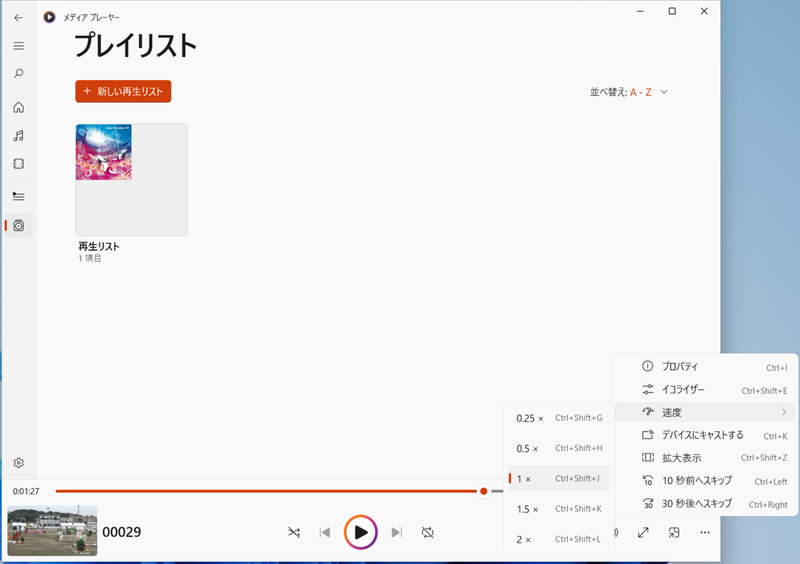
Task: Go back with the arrow icon
Action: click(x=18, y=18)
